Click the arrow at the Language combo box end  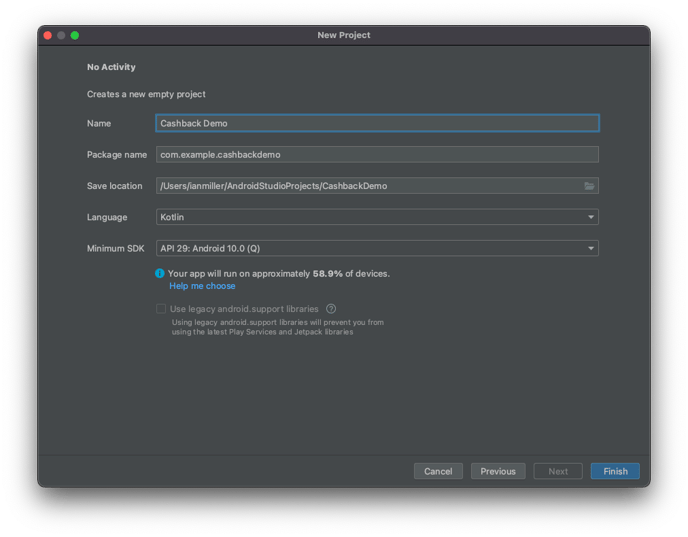(591, 217)
